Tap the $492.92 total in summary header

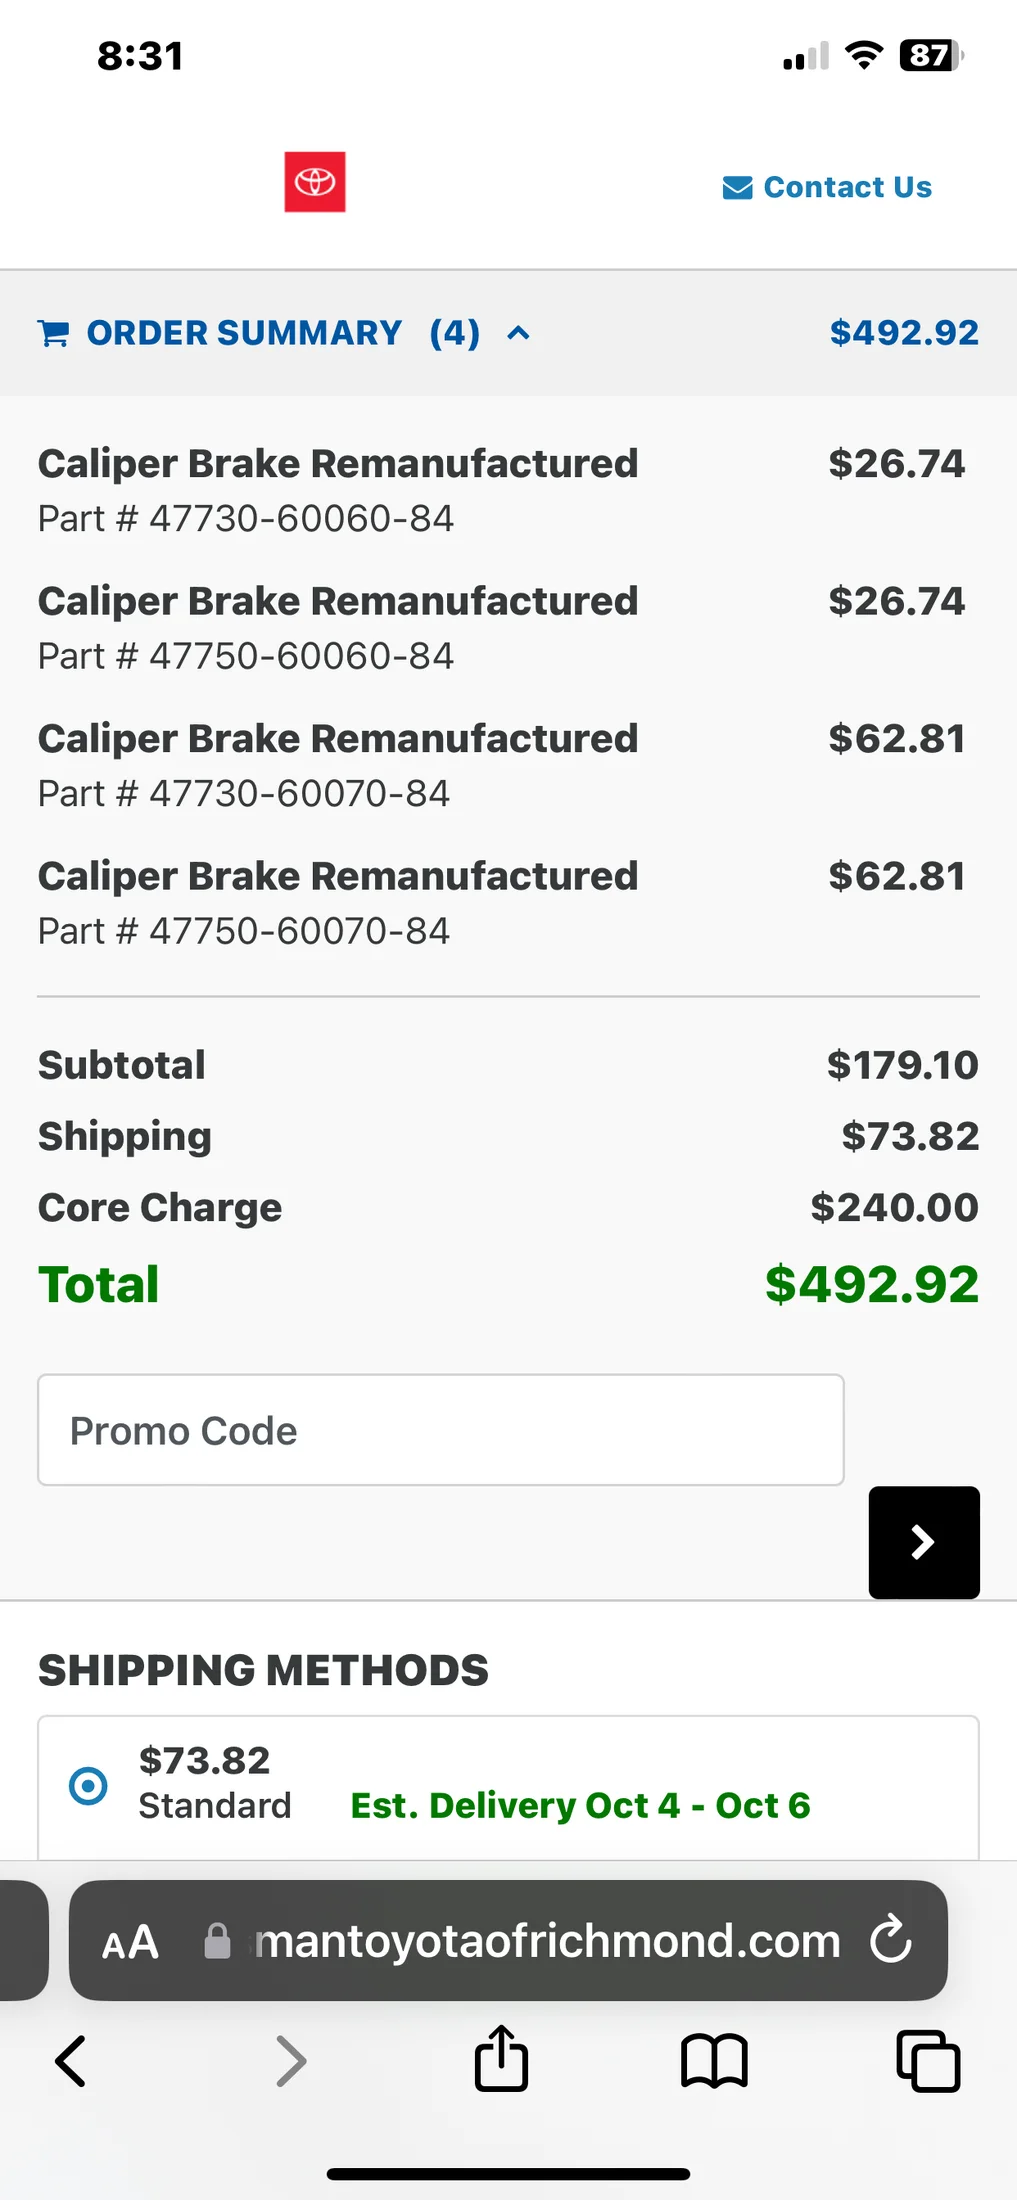[x=903, y=333]
